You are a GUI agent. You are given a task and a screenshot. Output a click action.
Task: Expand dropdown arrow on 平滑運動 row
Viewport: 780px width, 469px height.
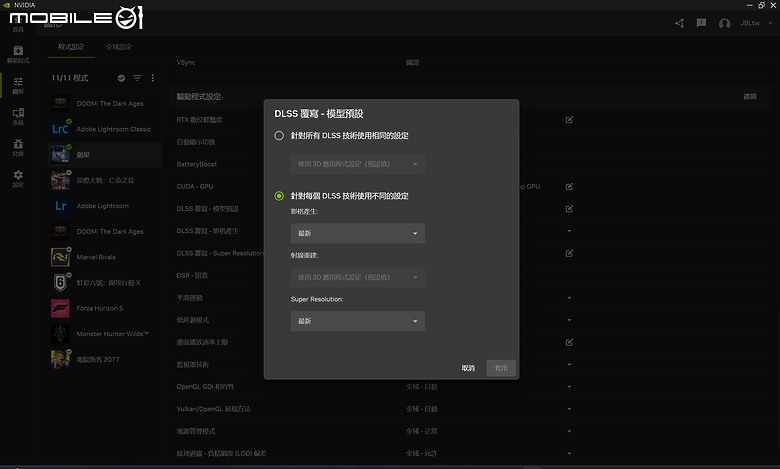click(x=569, y=298)
